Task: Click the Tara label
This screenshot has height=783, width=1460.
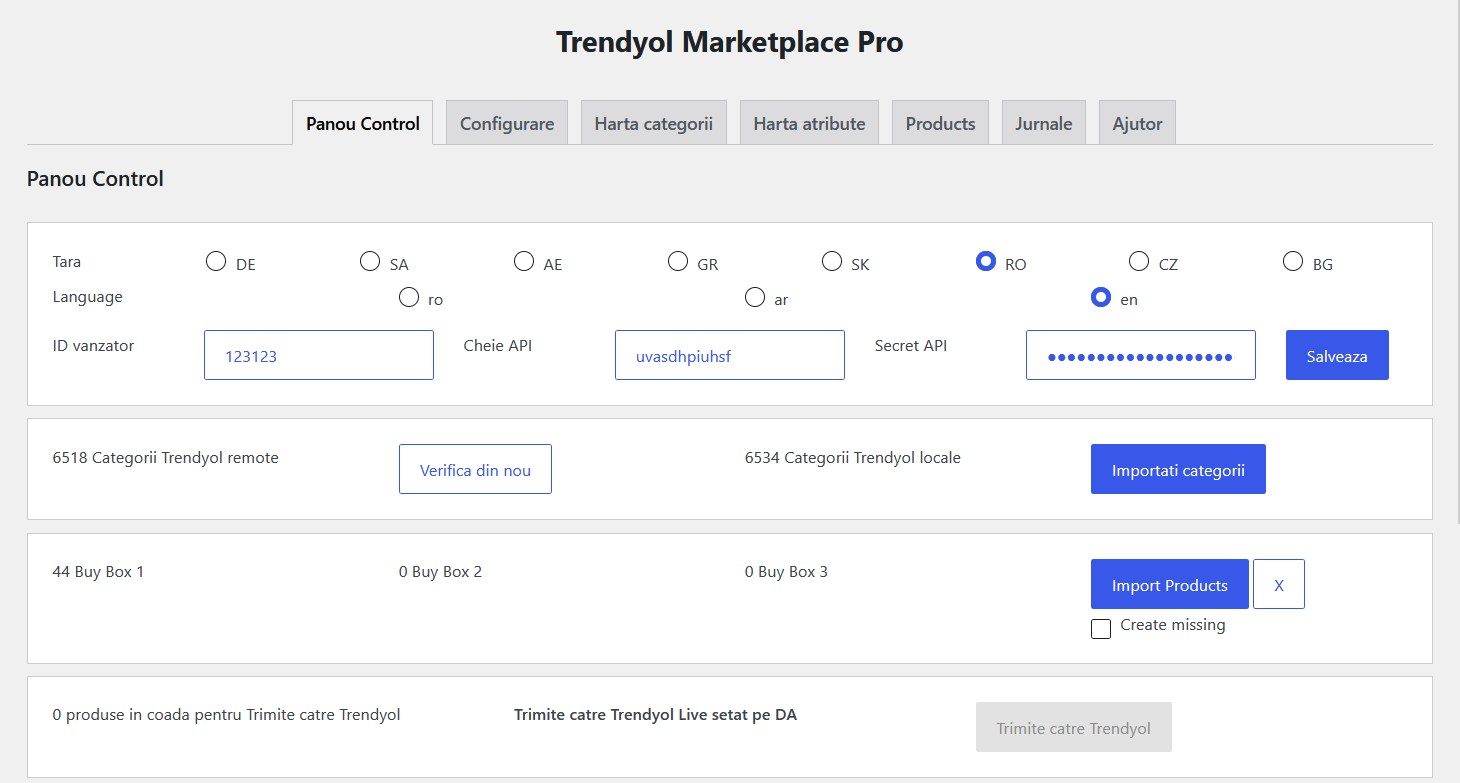Action: (x=67, y=262)
